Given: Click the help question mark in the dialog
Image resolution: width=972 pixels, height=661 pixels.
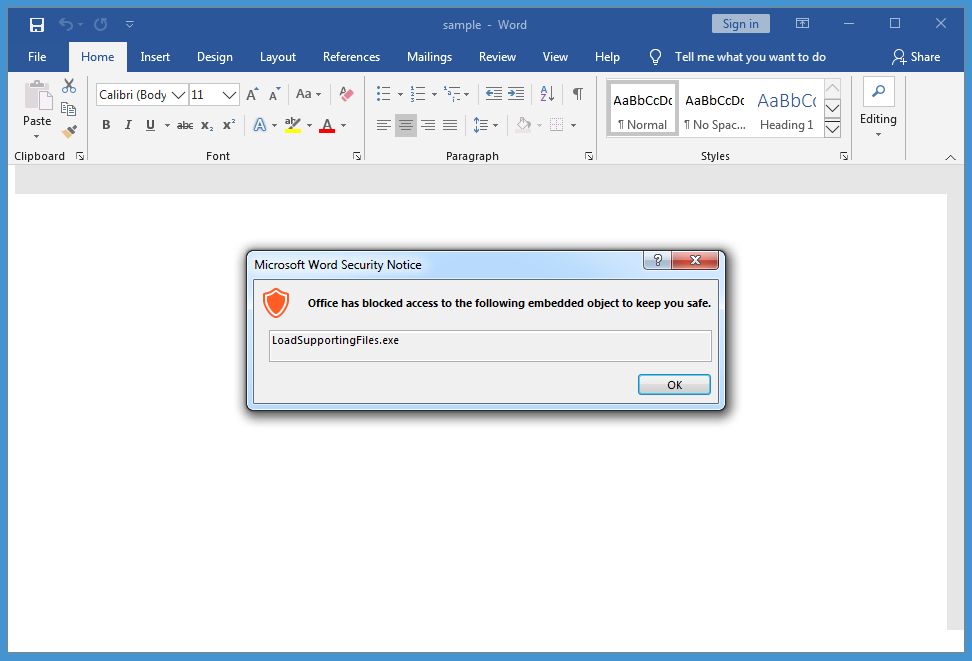Looking at the screenshot, I should point(657,260).
